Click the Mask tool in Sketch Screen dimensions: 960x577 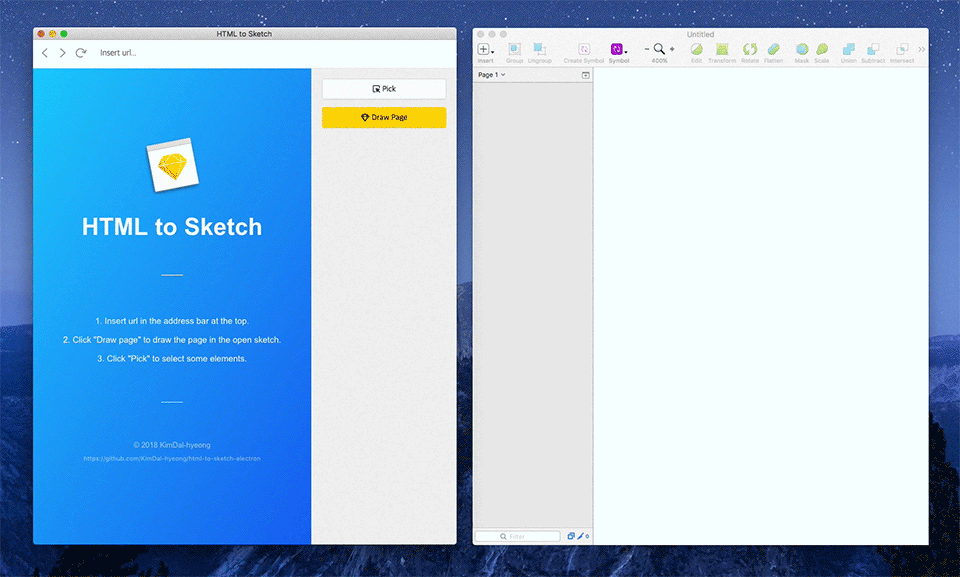(x=801, y=52)
